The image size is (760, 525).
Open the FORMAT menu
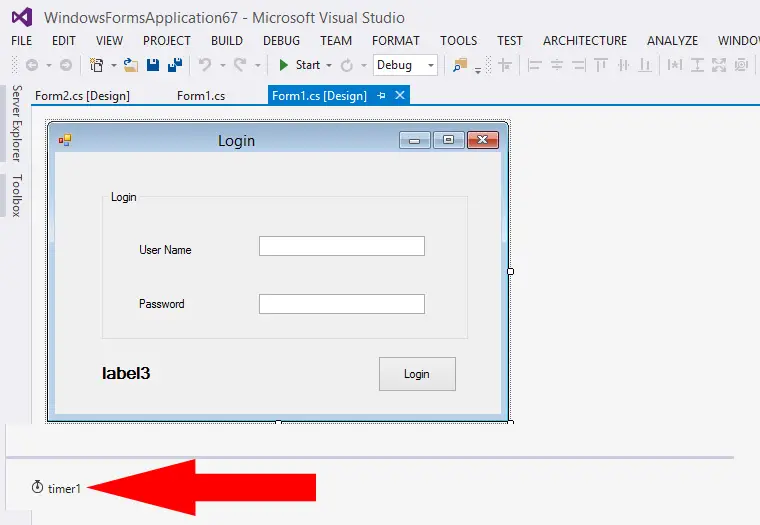396,41
